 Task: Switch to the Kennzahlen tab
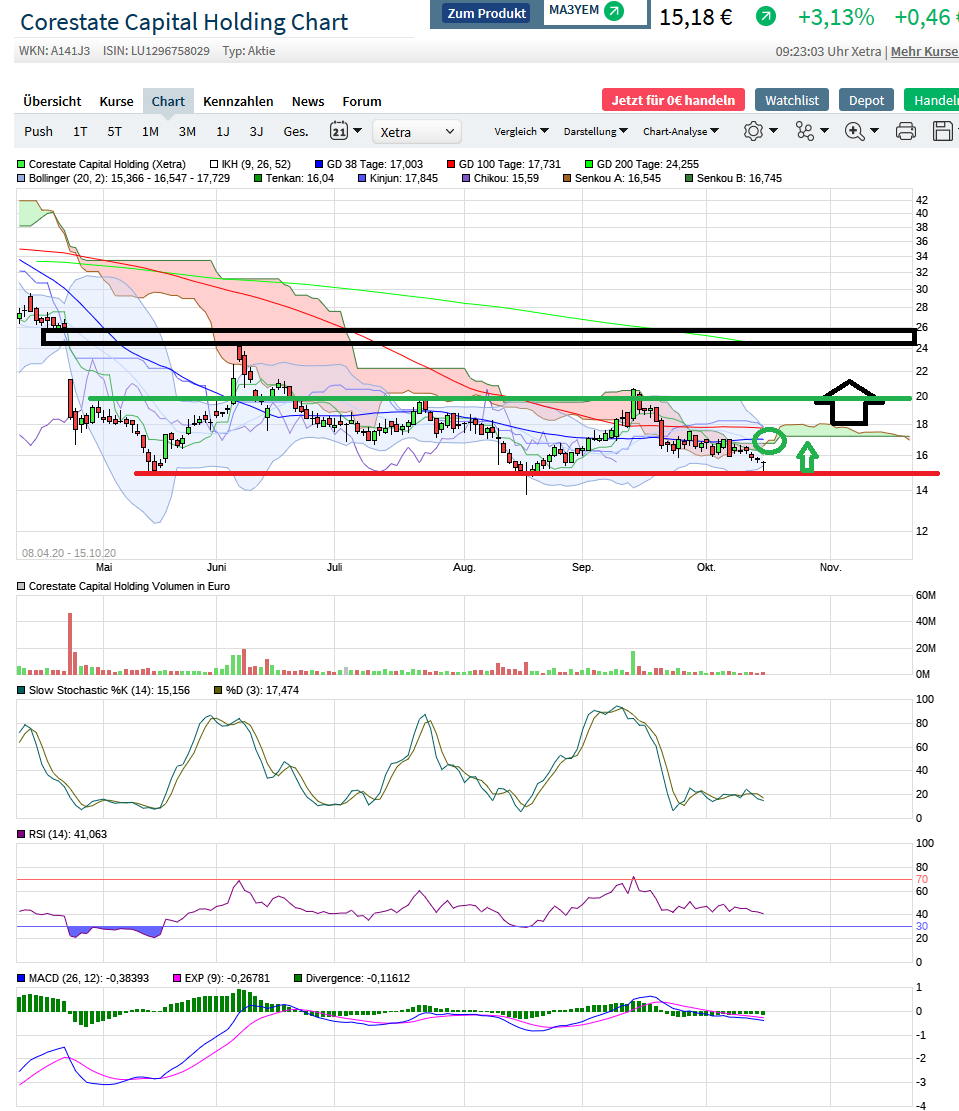tap(238, 101)
